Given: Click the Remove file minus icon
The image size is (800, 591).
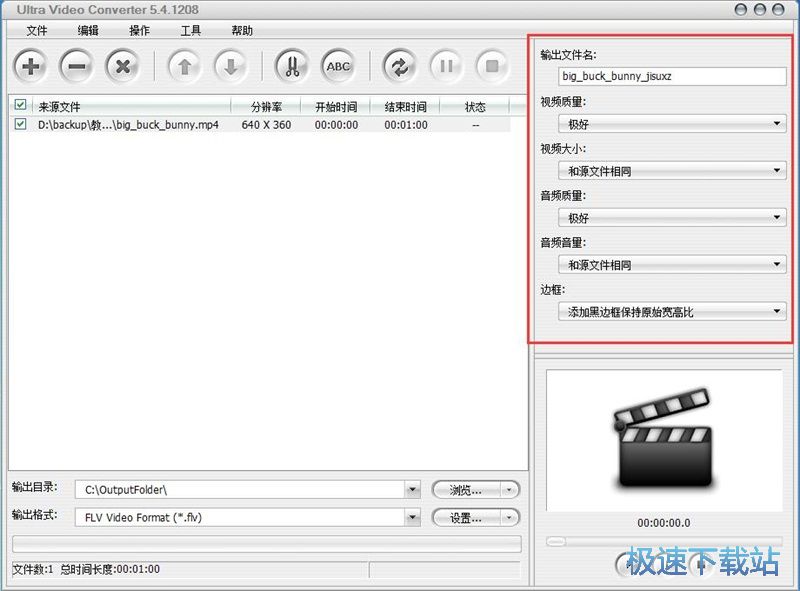Looking at the screenshot, I should 77,66.
